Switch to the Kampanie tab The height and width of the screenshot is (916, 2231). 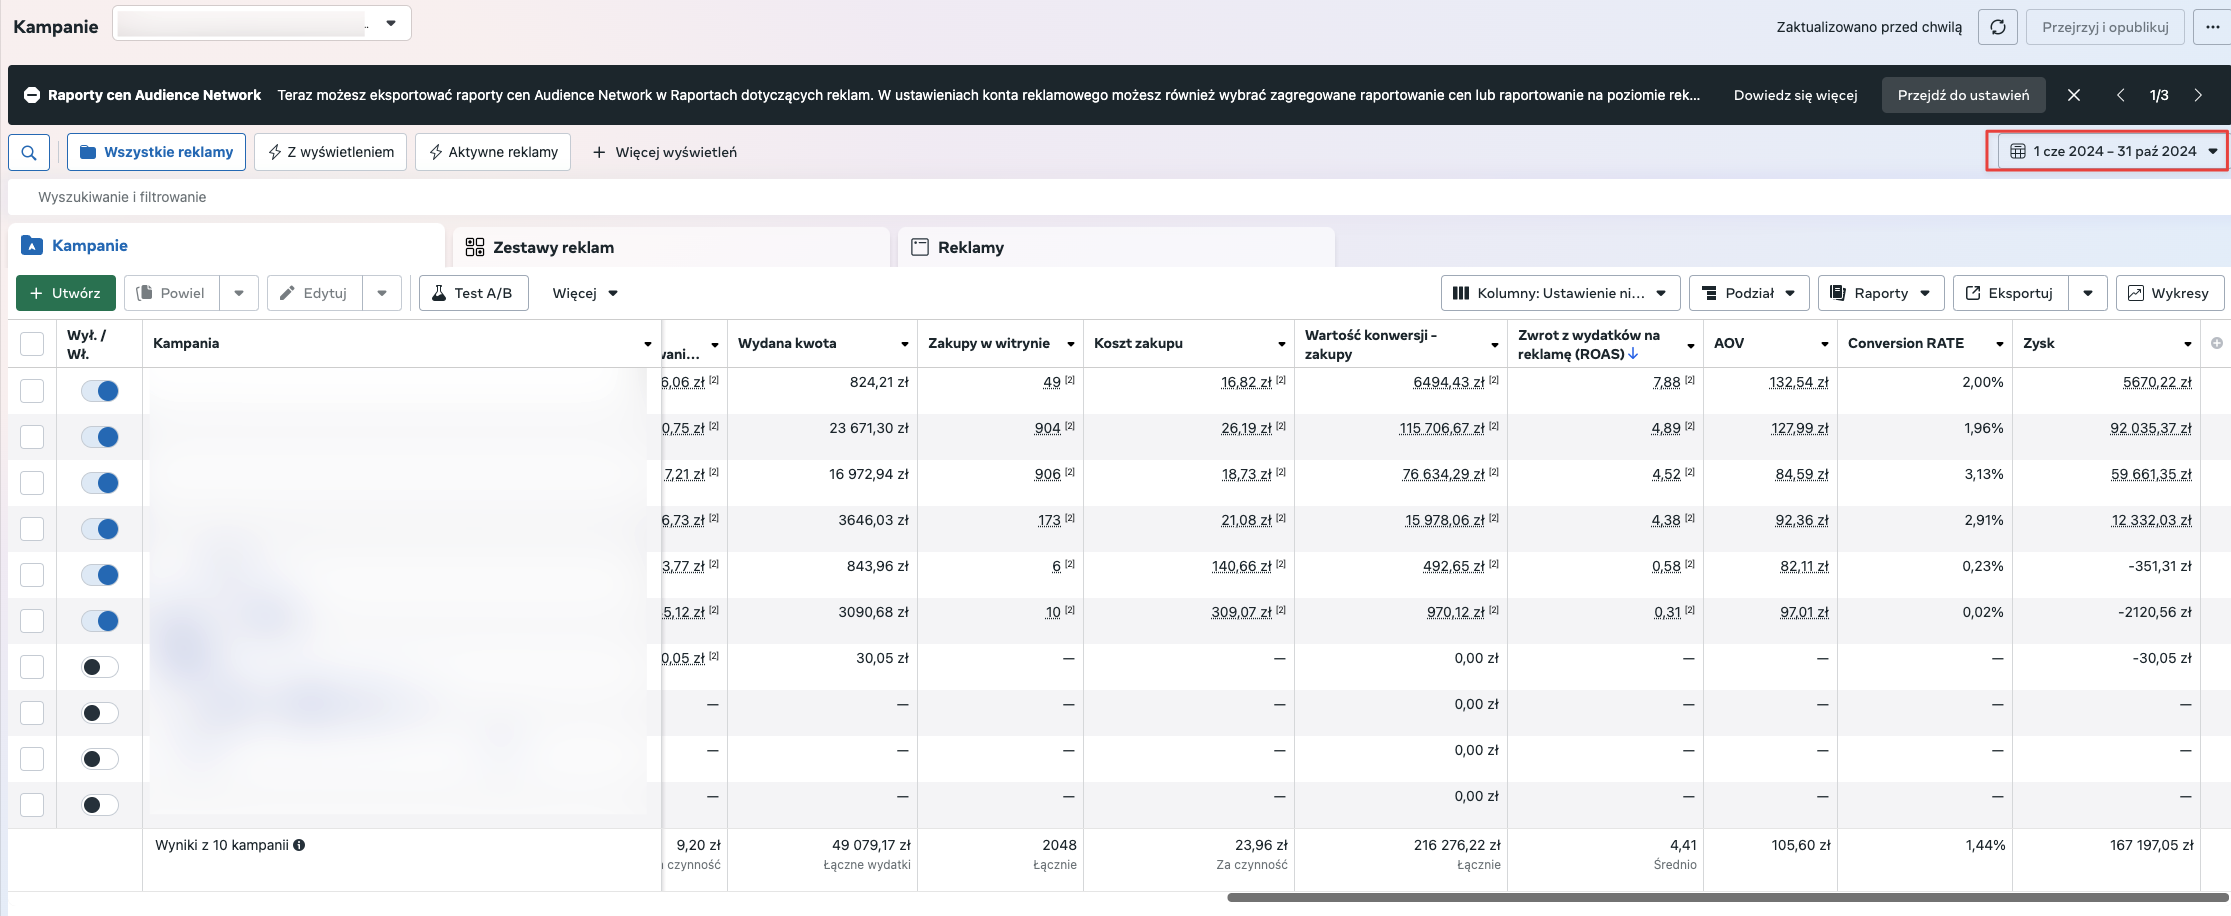point(226,245)
